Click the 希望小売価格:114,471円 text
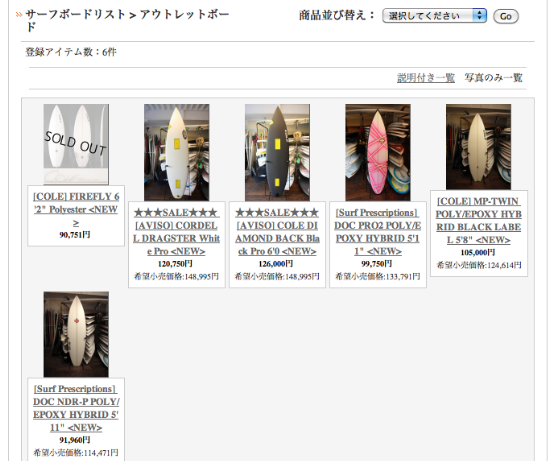 (x=76, y=453)
